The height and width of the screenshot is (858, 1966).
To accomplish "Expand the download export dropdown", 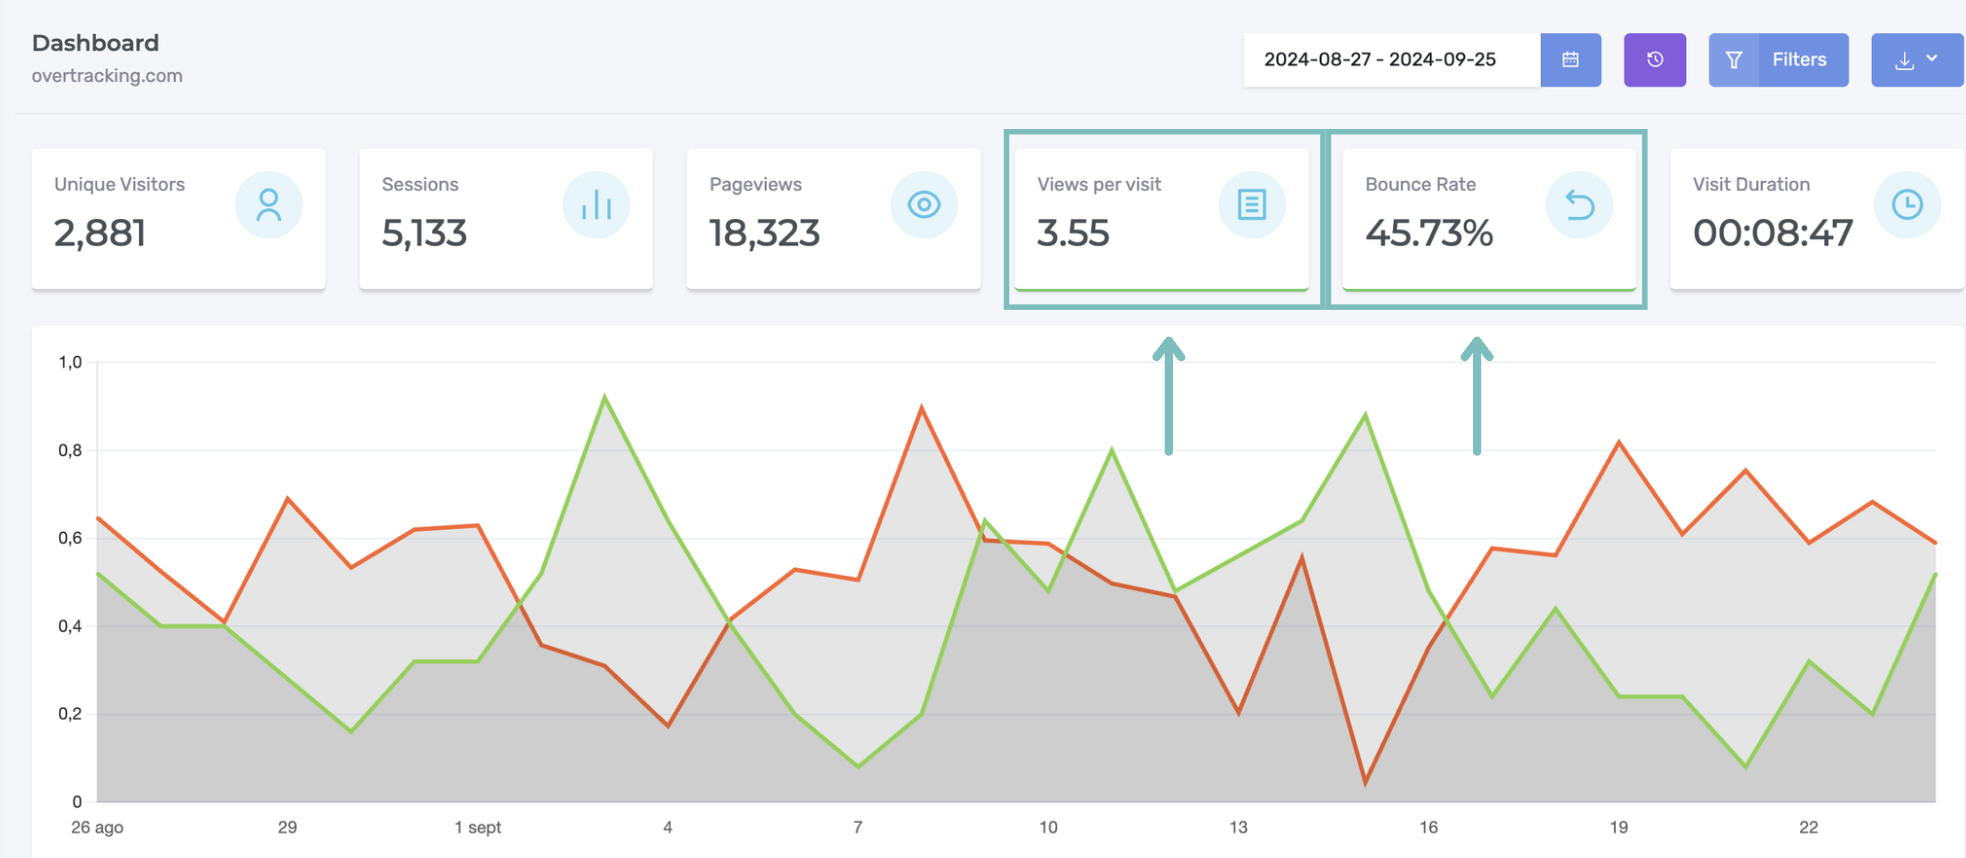I will pyautogui.click(x=1917, y=60).
